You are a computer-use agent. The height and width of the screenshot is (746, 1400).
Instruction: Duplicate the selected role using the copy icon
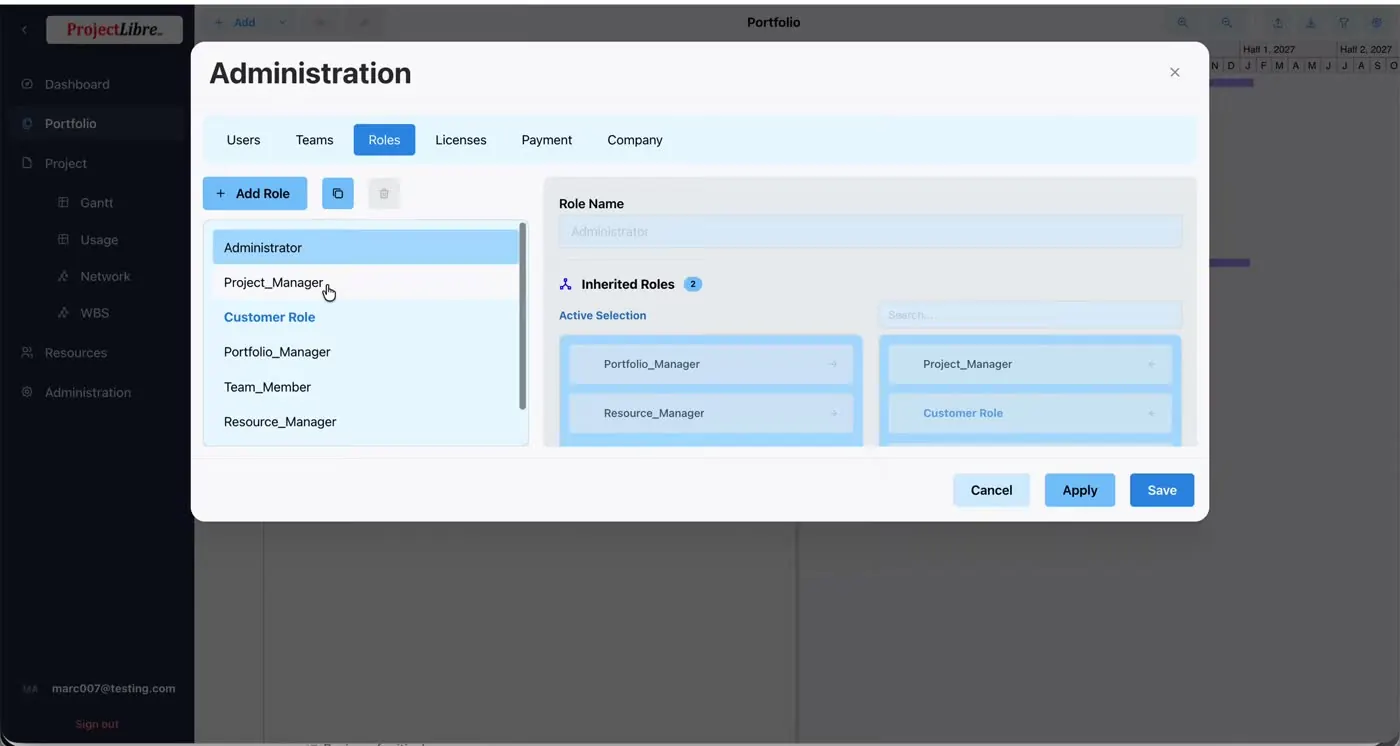click(x=338, y=193)
